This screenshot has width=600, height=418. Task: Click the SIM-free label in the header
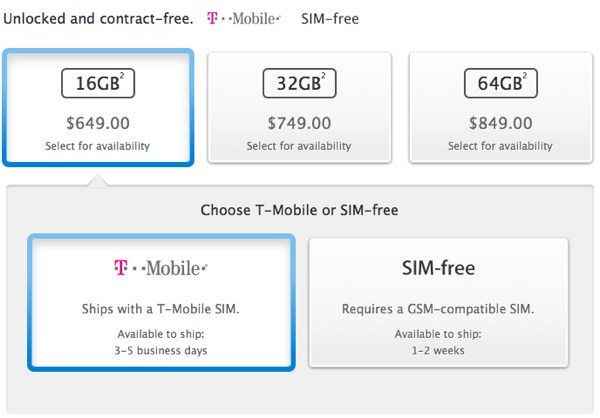(330, 19)
